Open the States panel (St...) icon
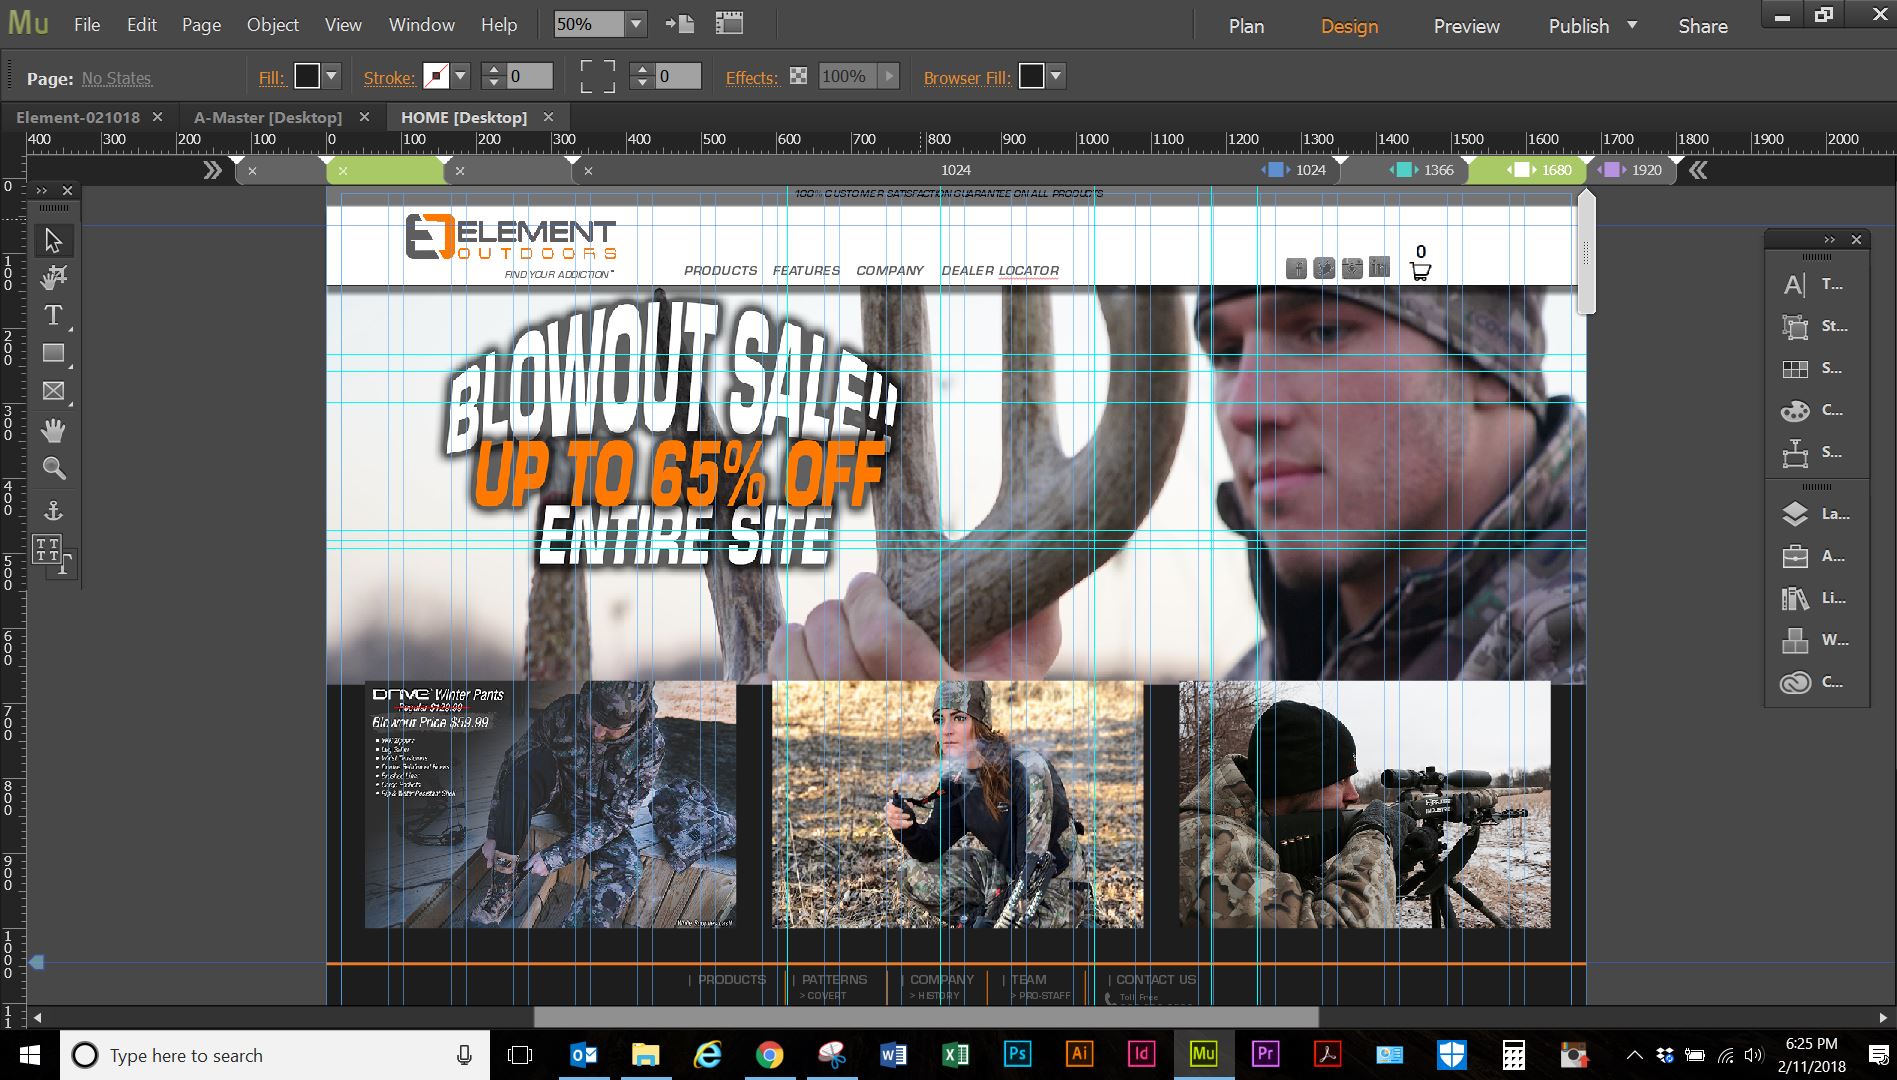 pos(1795,327)
